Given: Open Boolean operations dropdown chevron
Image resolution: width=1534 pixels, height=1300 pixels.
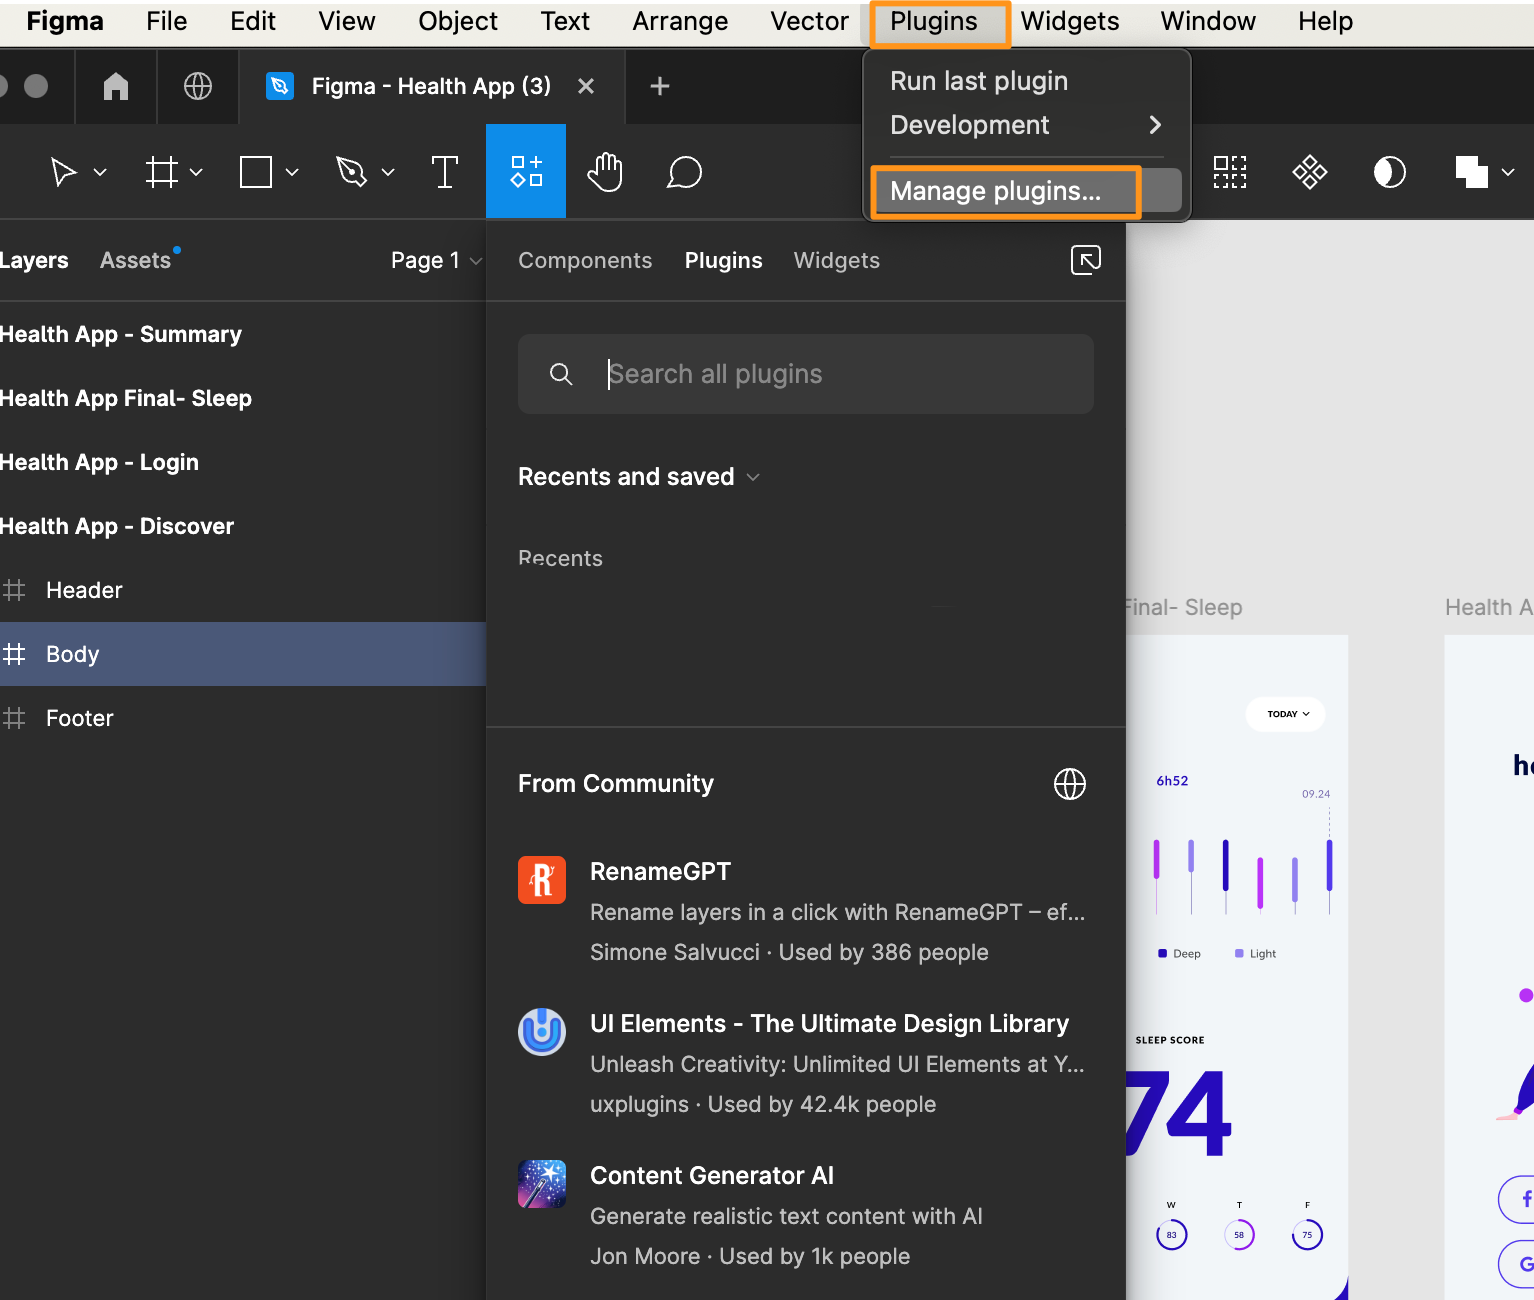Looking at the screenshot, I should tap(1508, 172).
